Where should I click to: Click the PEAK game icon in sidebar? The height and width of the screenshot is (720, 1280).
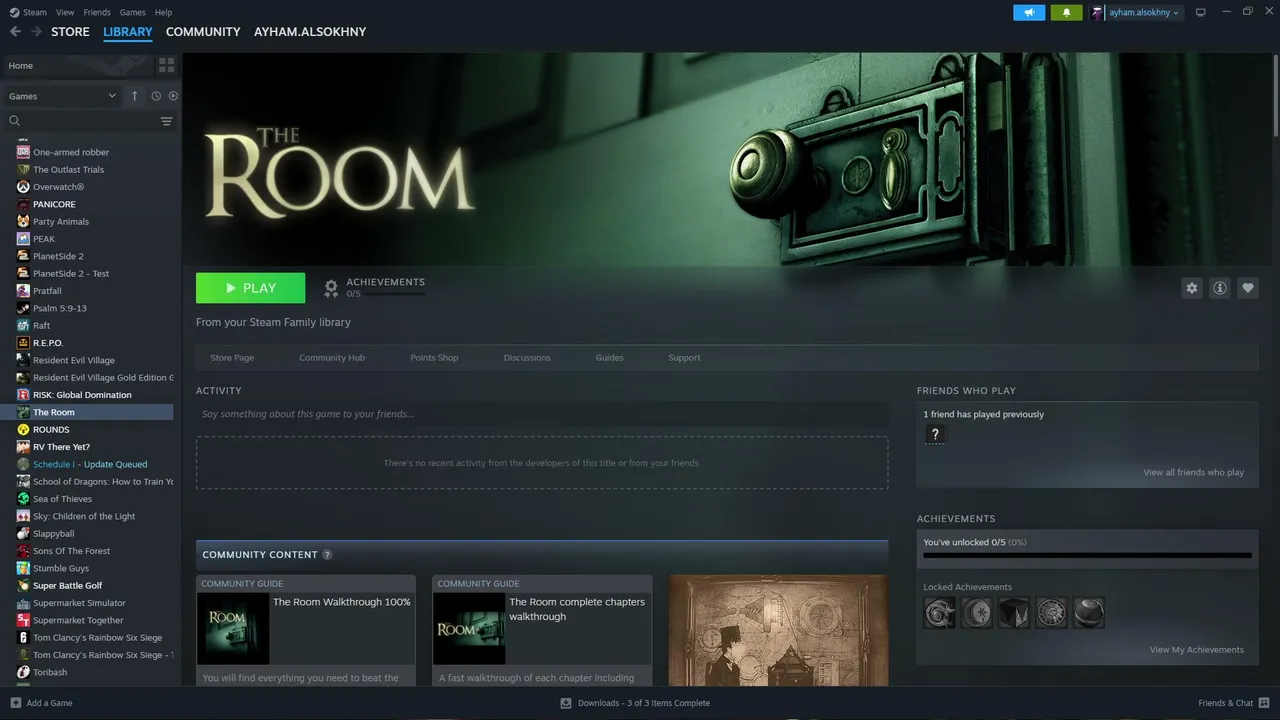pyautogui.click(x=23, y=239)
